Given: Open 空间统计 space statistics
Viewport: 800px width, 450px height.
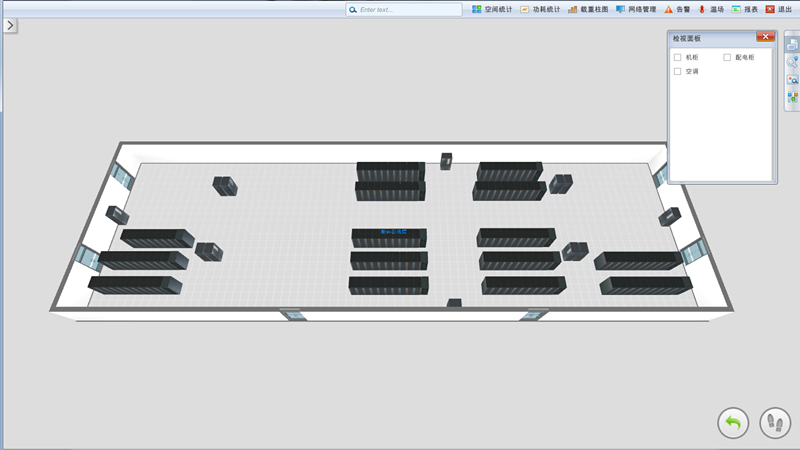Looking at the screenshot, I should click(x=492, y=9).
